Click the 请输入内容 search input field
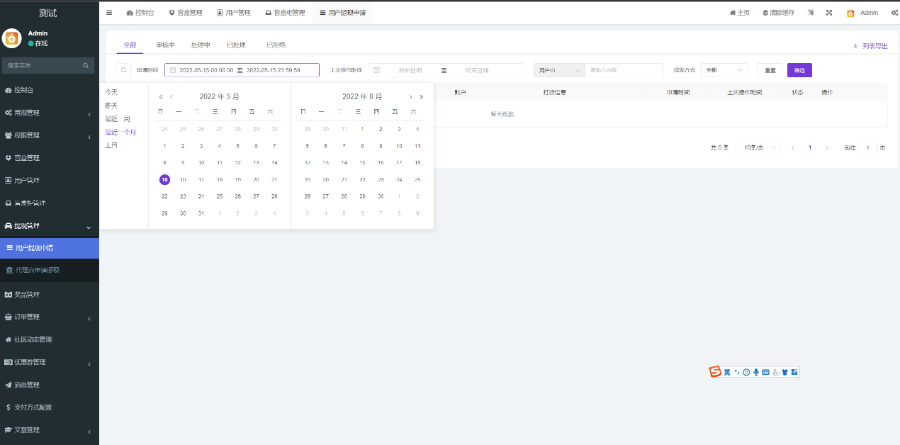The image size is (900, 445). [x=624, y=70]
